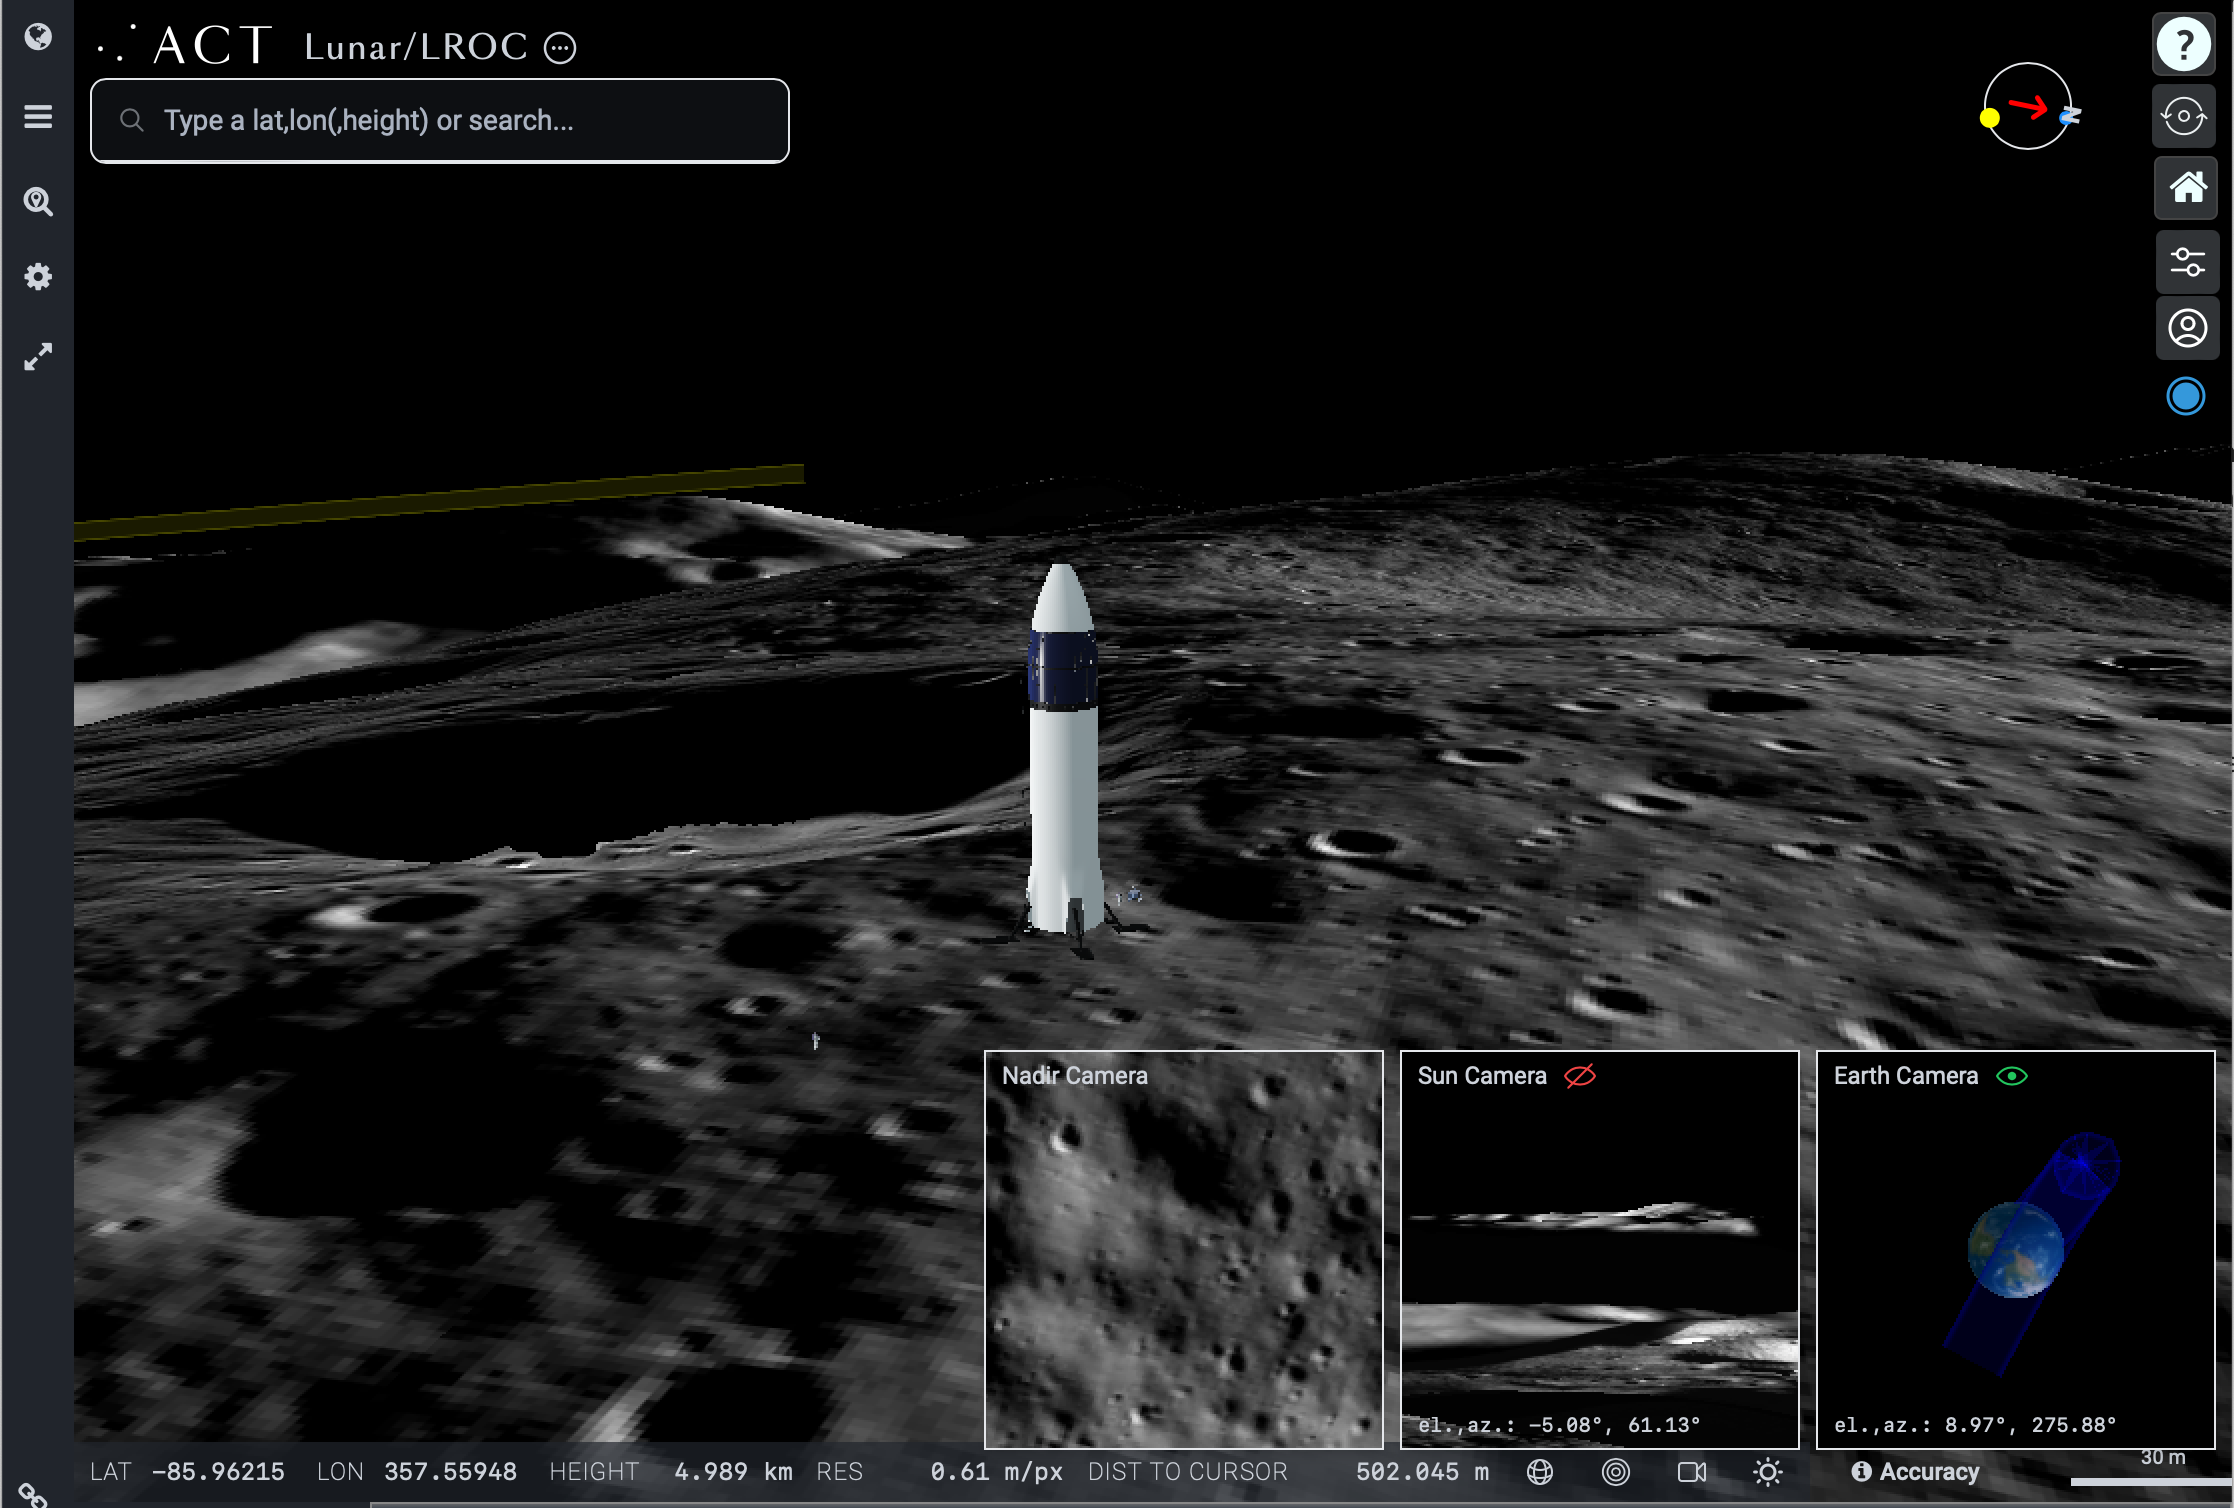Open the gear settings in sidebar
Viewport: 2234px width, 1508px height.
point(38,277)
